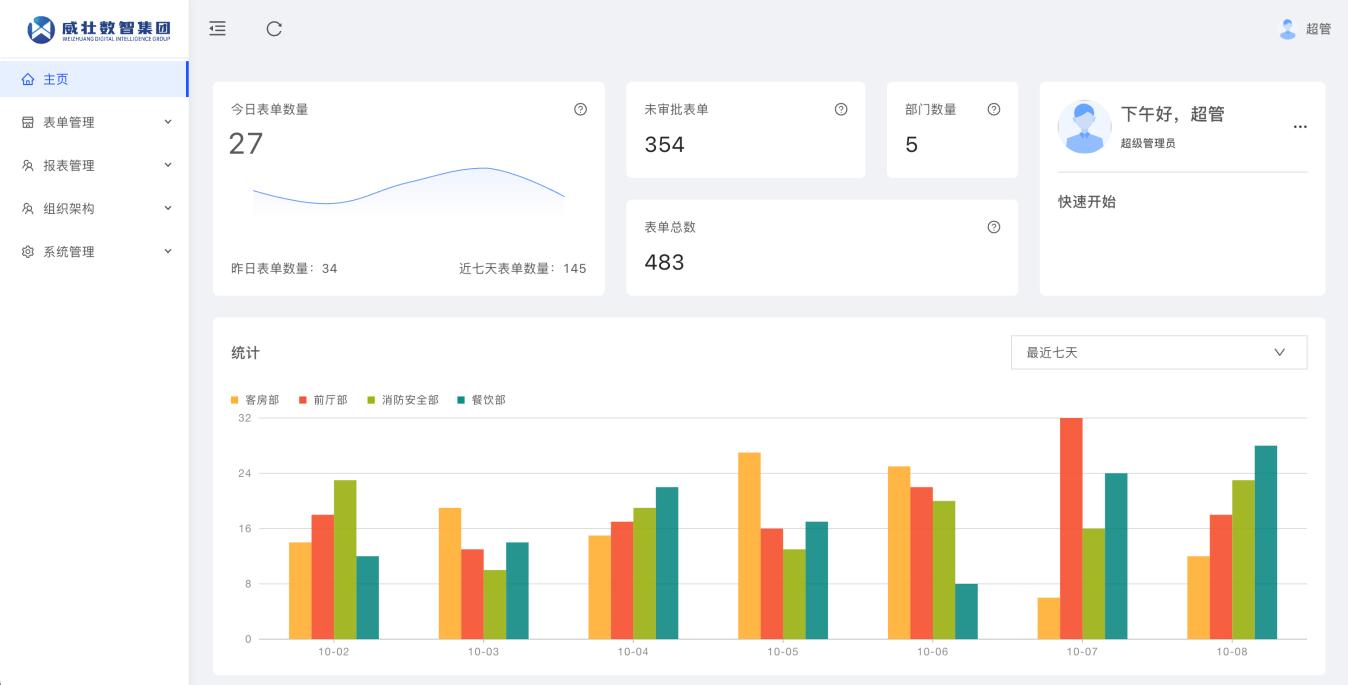
Task: Click the gear icon beside 系统管理
Action: pyautogui.click(x=28, y=252)
